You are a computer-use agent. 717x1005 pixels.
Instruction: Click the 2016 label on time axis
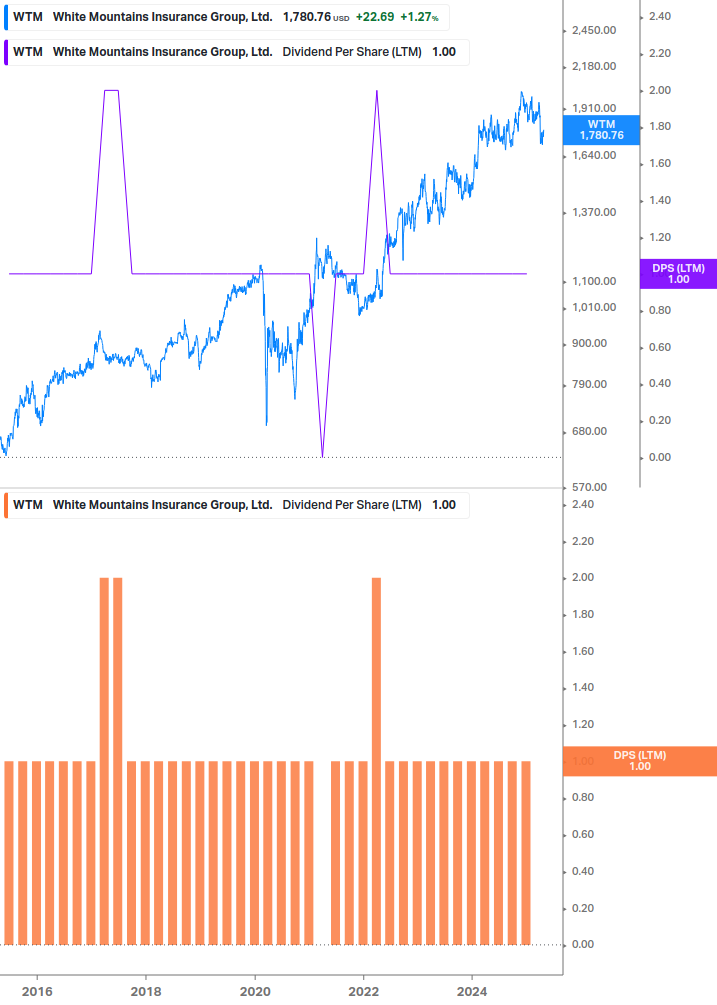(x=37, y=992)
